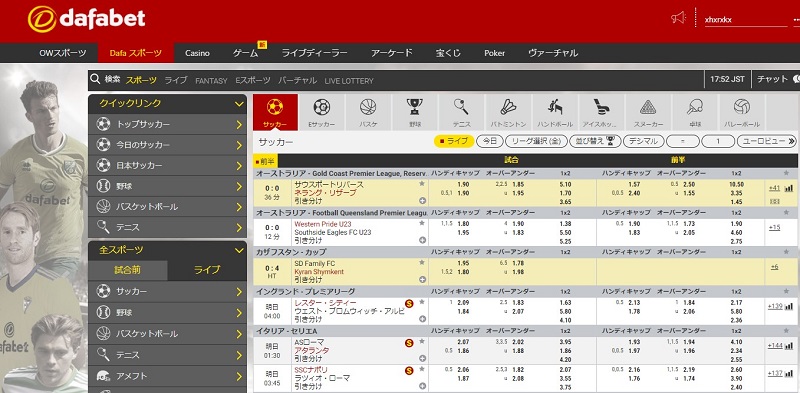
Task: Select the バレーボール ball icon
Action: coord(741,112)
